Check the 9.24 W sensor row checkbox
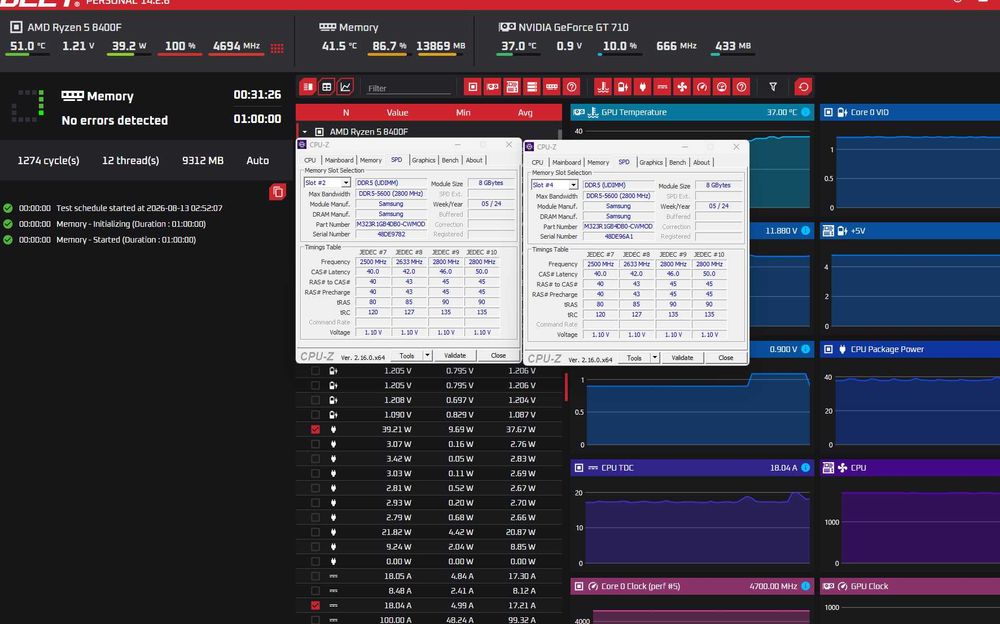 tap(315, 547)
